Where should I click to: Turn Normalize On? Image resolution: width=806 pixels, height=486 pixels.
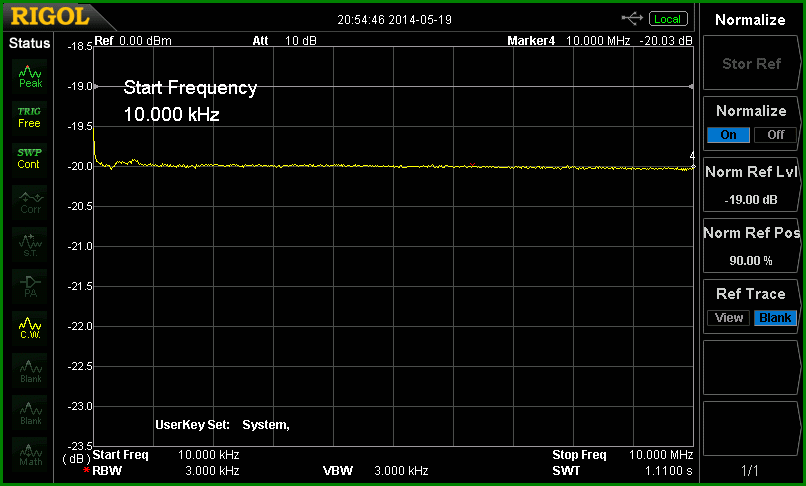[728, 135]
